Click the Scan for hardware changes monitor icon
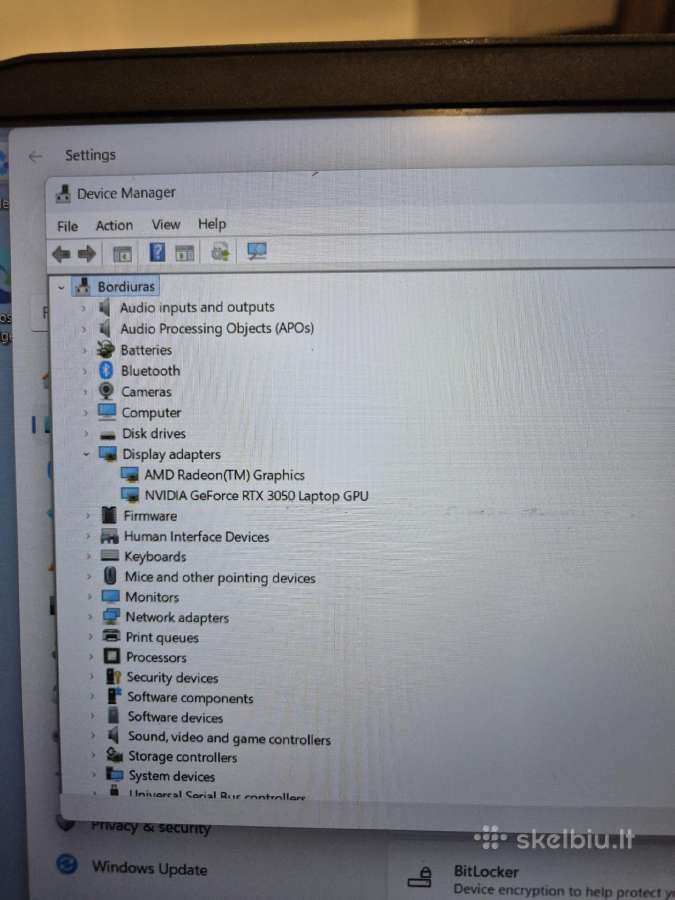The height and width of the screenshot is (900, 675). [x=257, y=251]
